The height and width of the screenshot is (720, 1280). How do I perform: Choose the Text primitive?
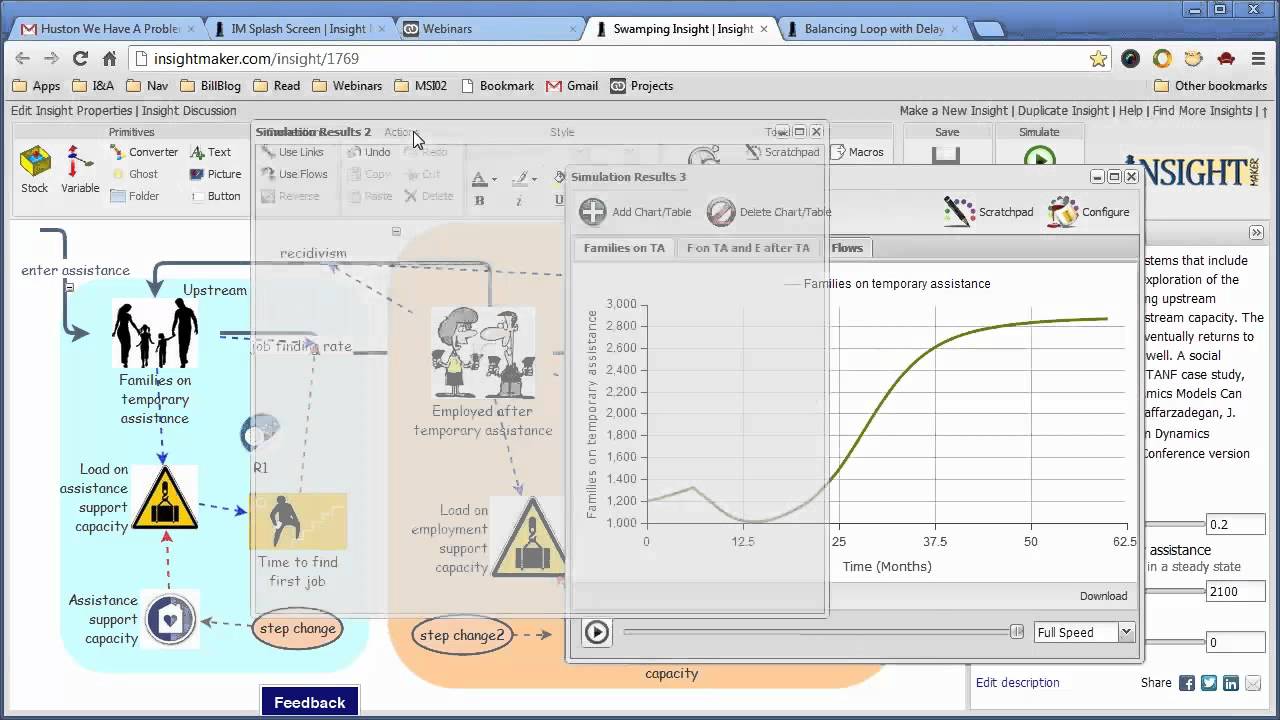pos(210,152)
